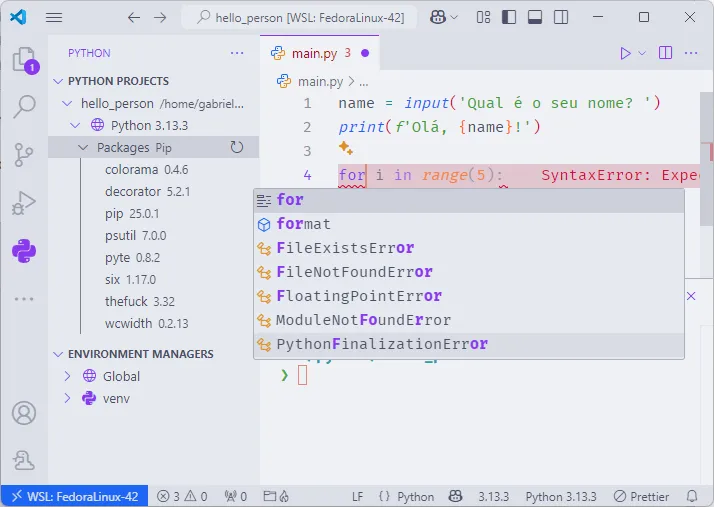
Task: Toggle the bottom panel visibility
Action: (x=535, y=17)
